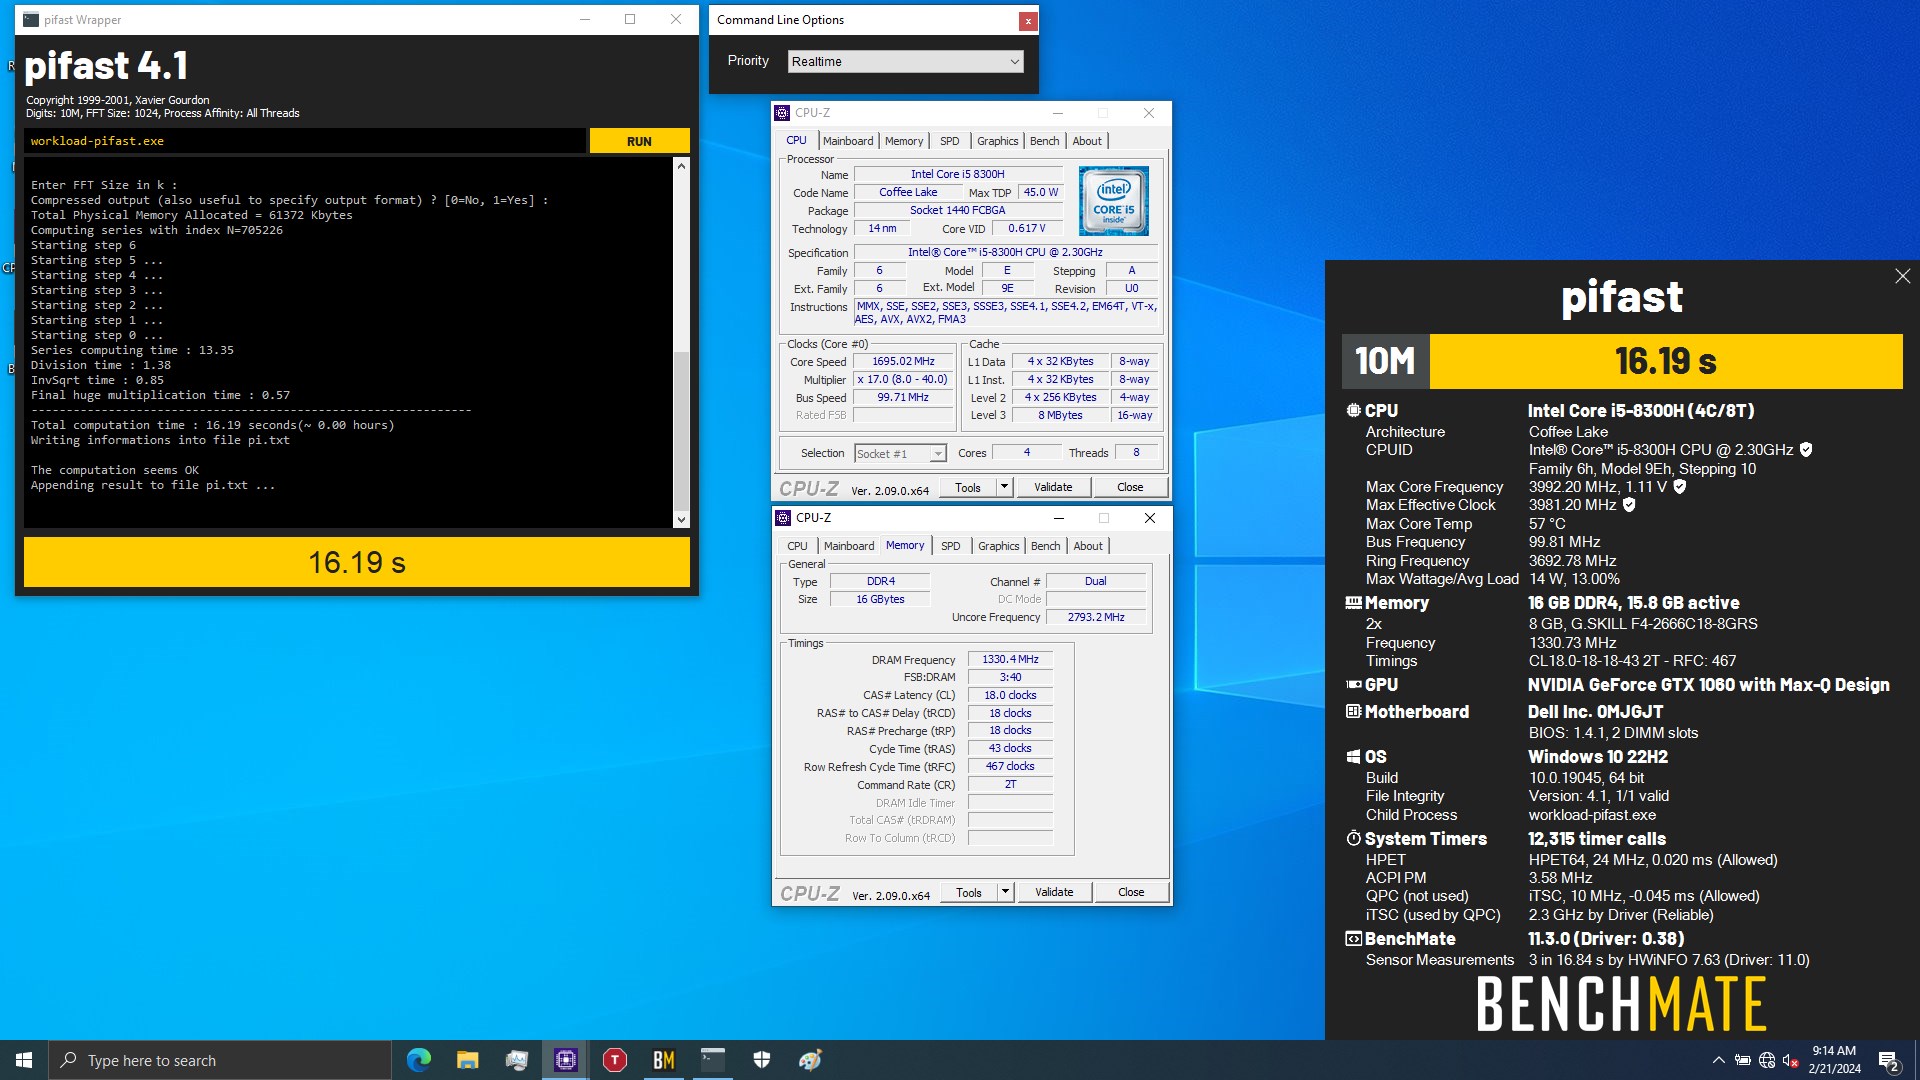Open Bench tab in upper CPU-Z window
1920x1080 pixels.
[x=1044, y=141]
